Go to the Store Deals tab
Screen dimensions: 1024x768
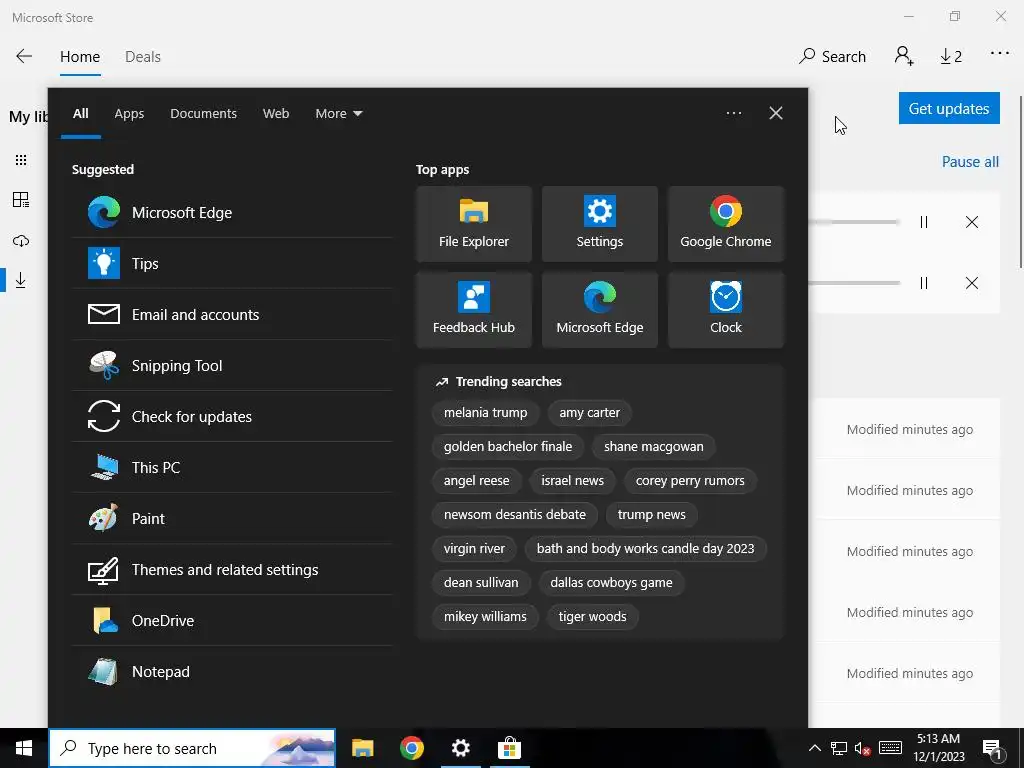(143, 57)
